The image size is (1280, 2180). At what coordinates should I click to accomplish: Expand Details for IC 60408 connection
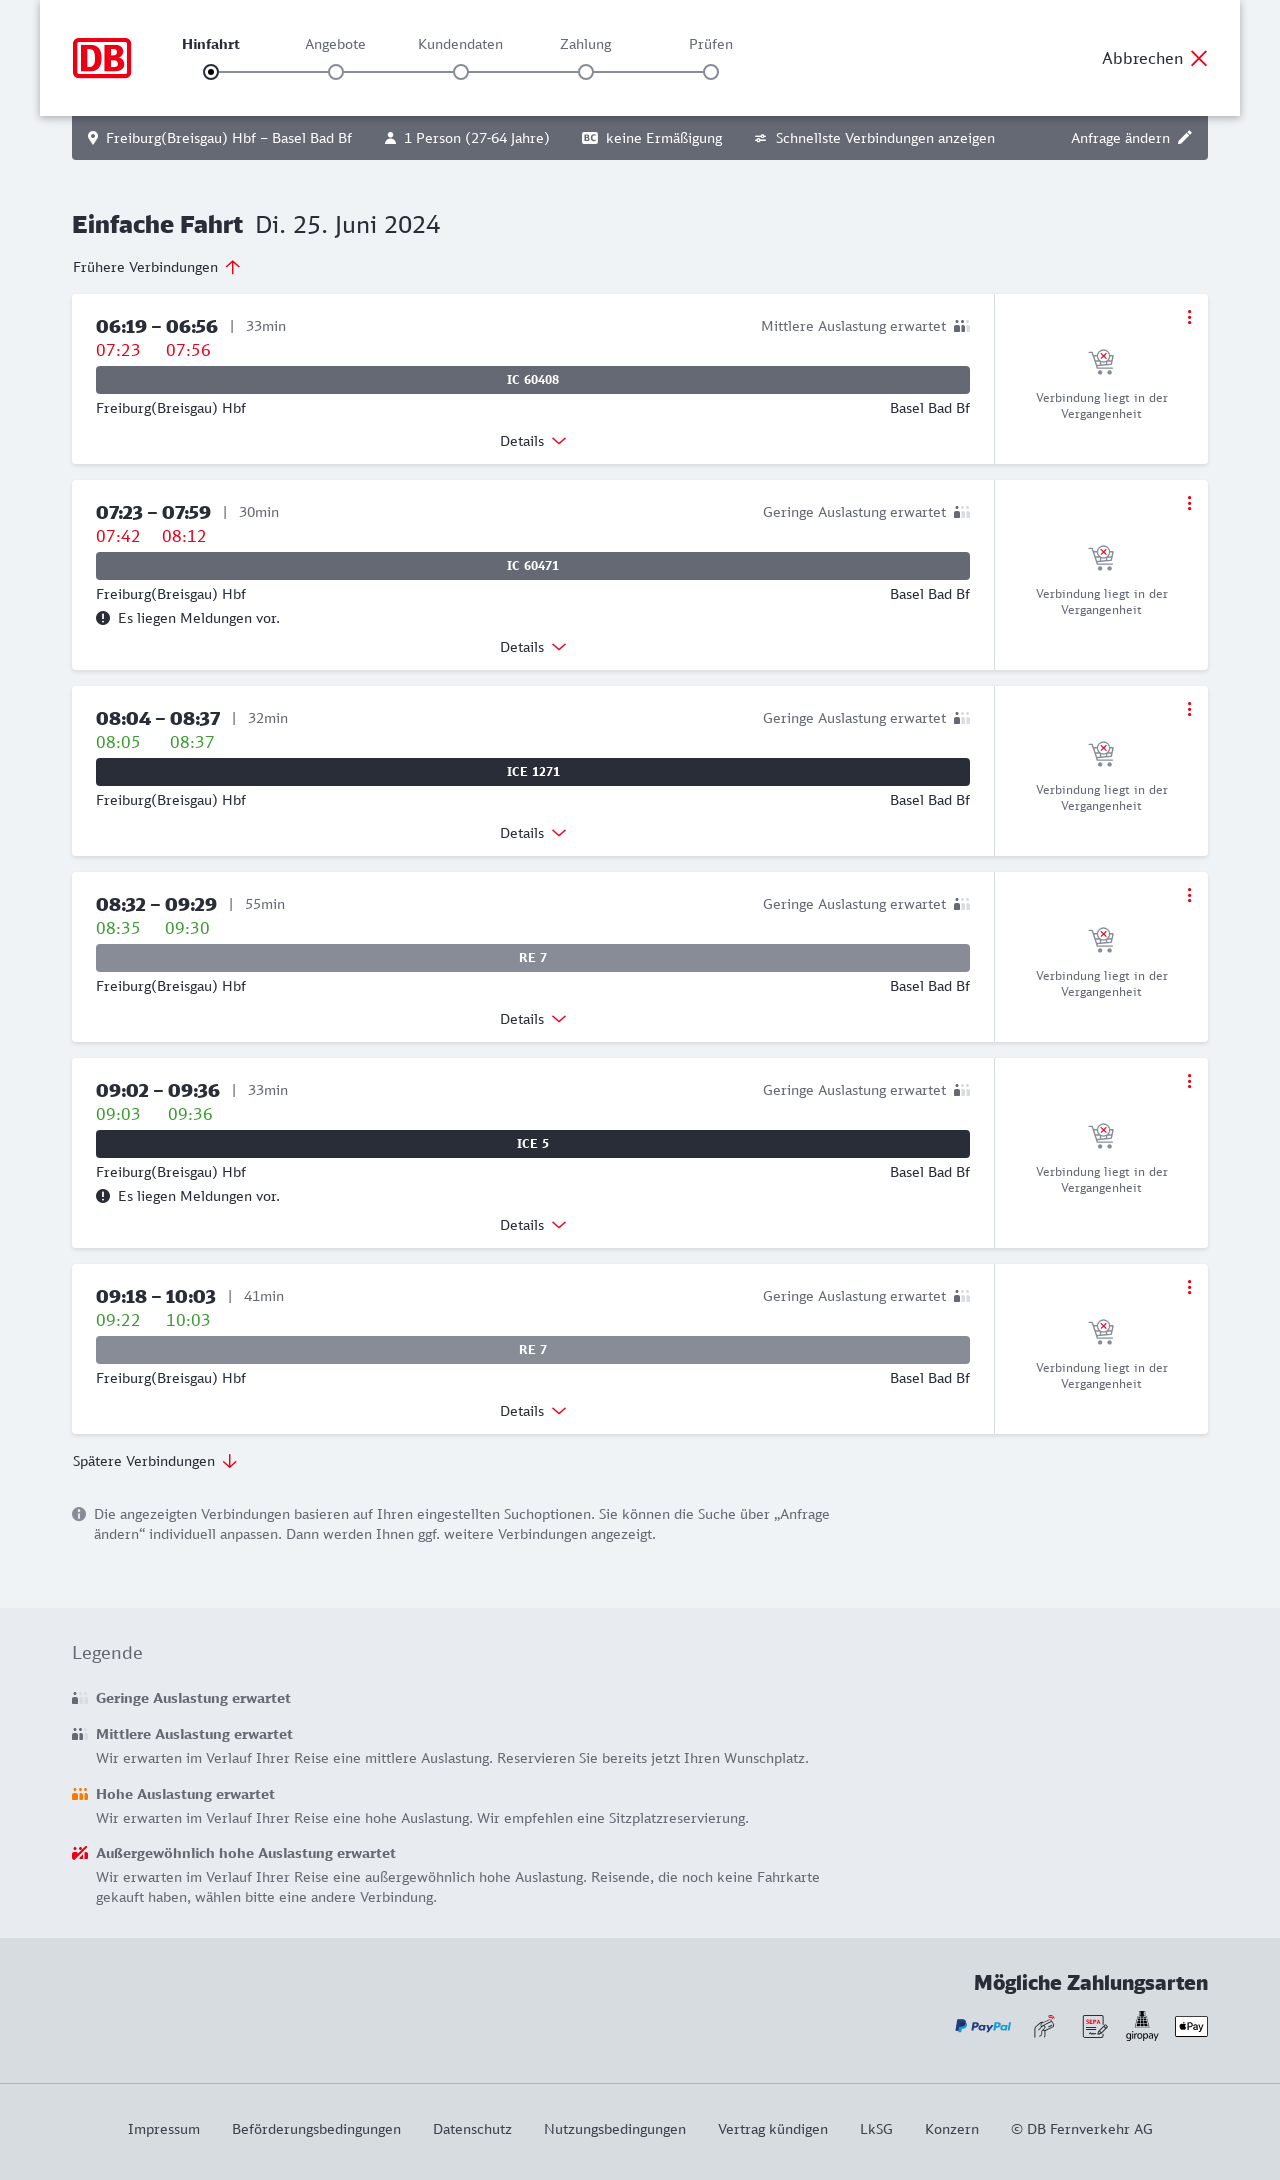pyautogui.click(x=533, y=441)
